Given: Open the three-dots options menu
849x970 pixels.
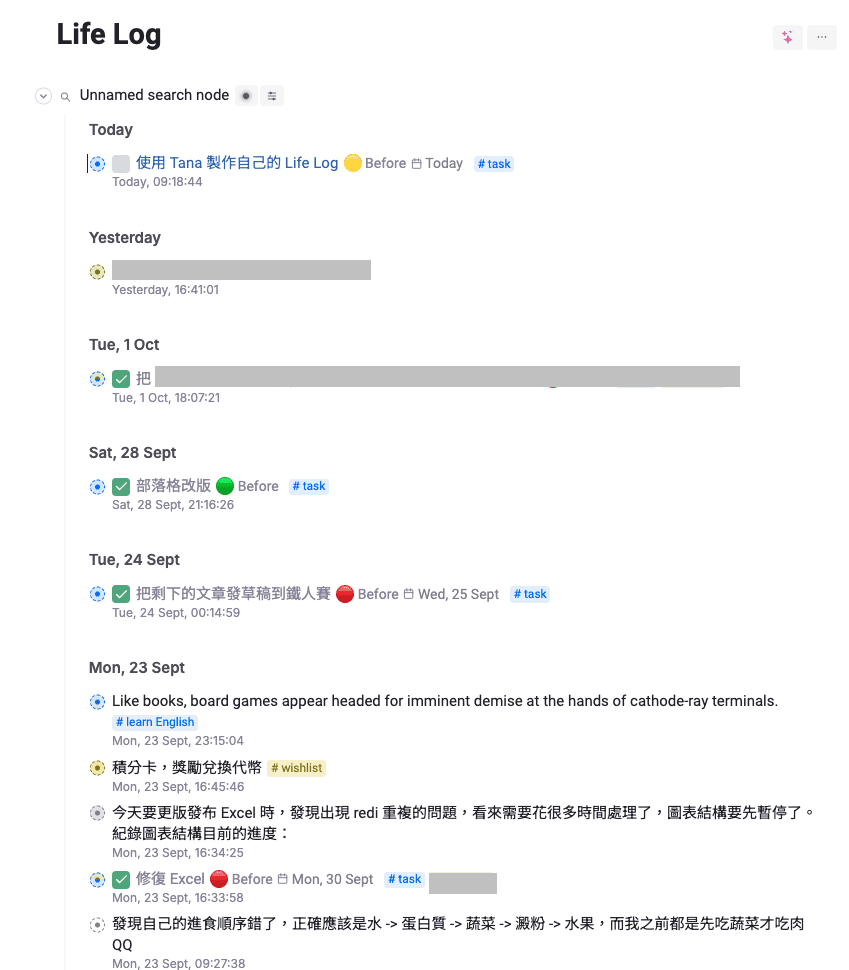Looking at the screenshot, I should [x=822, y=37].
